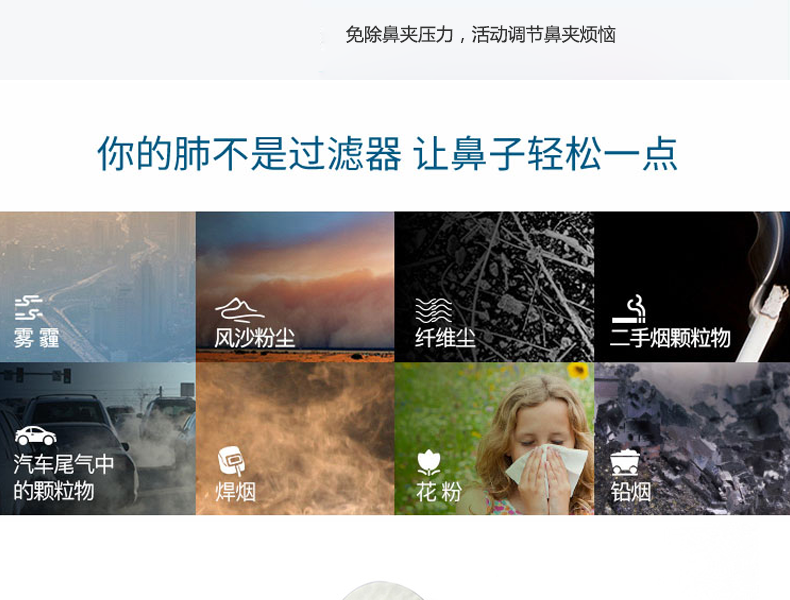The image size is (790, 600).
Task: Click the 二手烟颗粒物 caption
Action: point(670,338)
